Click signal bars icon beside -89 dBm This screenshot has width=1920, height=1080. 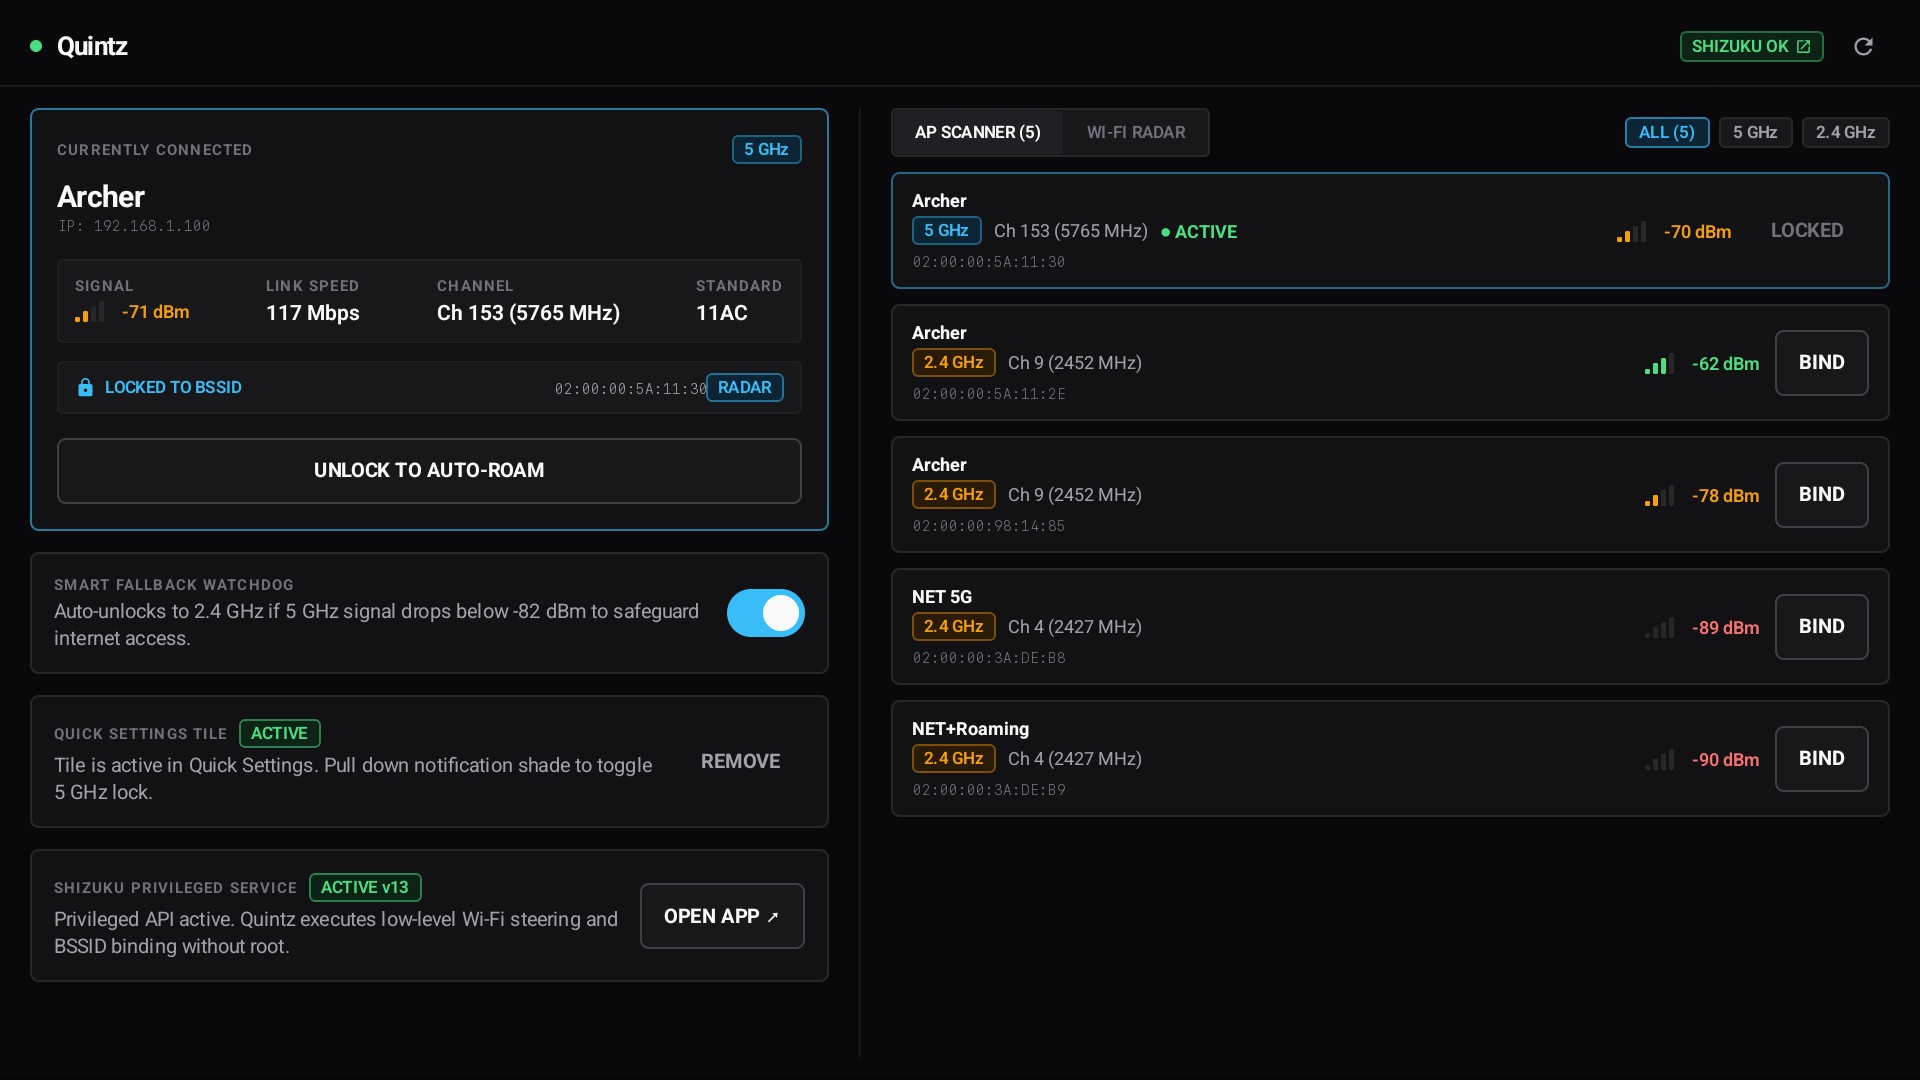(x=1659, y=628)
